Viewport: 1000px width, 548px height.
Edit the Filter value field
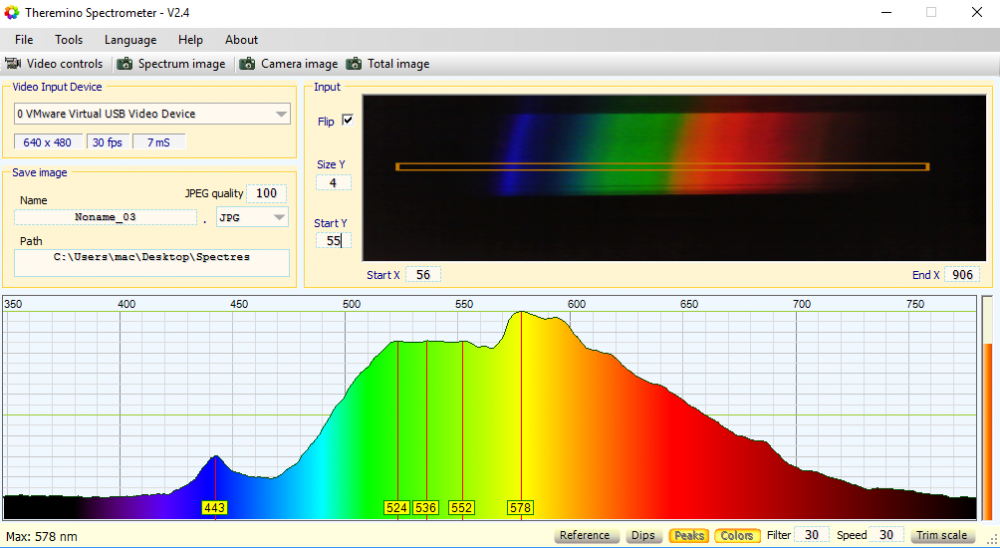(x=811, y=535)
